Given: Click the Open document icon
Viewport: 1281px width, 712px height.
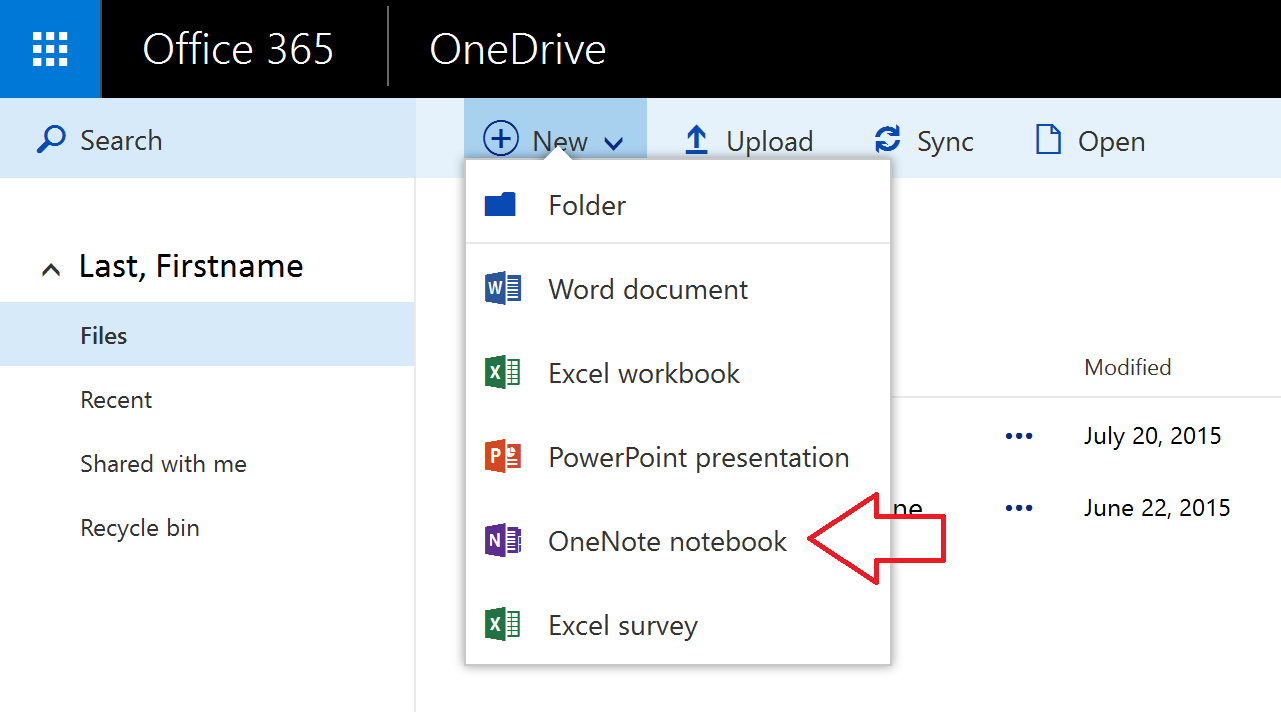Looking at the screenshot, I should pos(1048,140).
